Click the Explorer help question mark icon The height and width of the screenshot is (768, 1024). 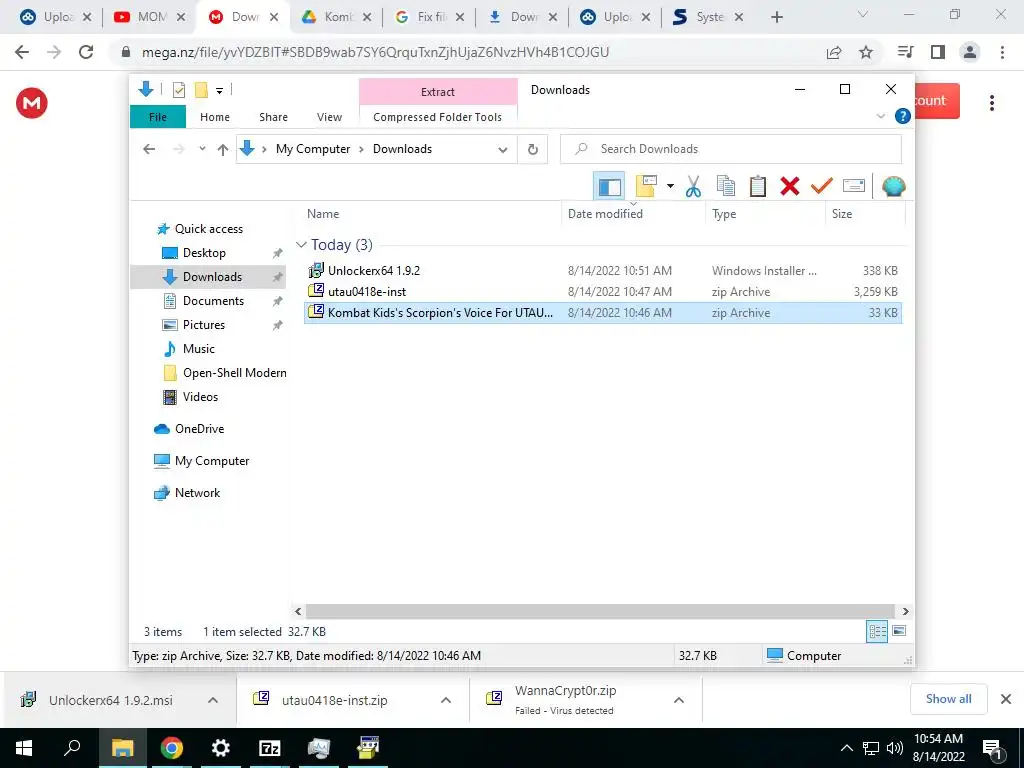(903, 116)
